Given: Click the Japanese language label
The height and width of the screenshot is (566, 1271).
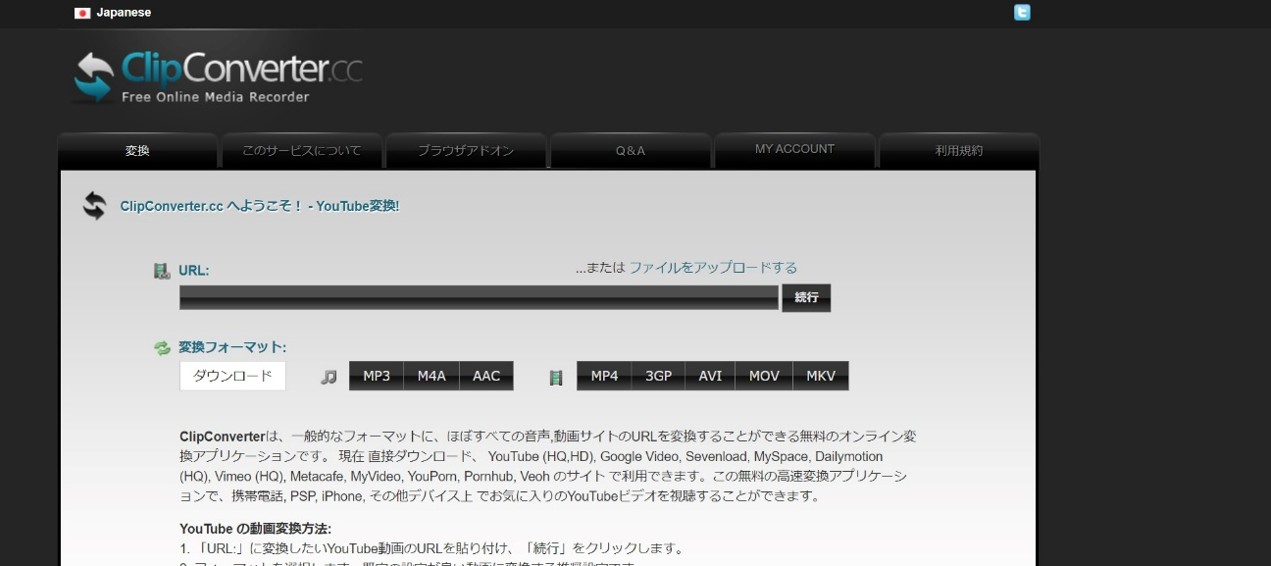Looking at the screenshot, I should point(124,13).
